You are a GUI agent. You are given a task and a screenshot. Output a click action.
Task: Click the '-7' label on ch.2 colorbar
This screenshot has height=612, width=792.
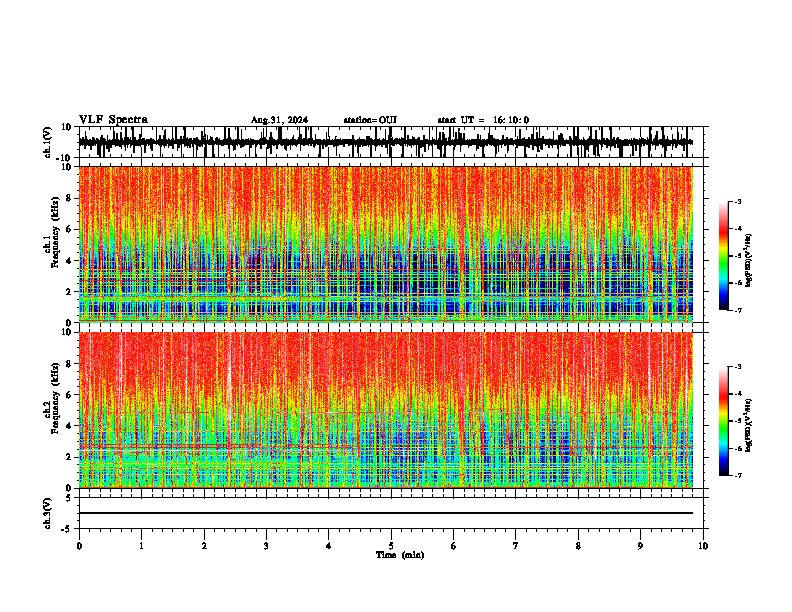[737, 476]
